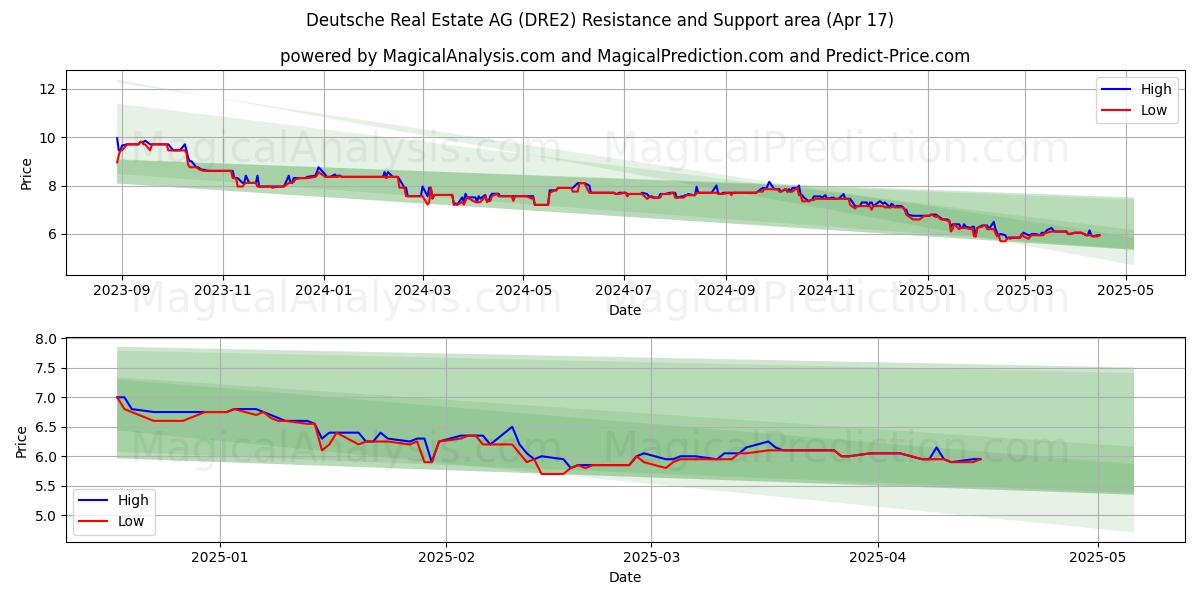1200x600 pixels.
Task: Click the '2025-01' tick label in bottom chart
Action: coord(219,558)
